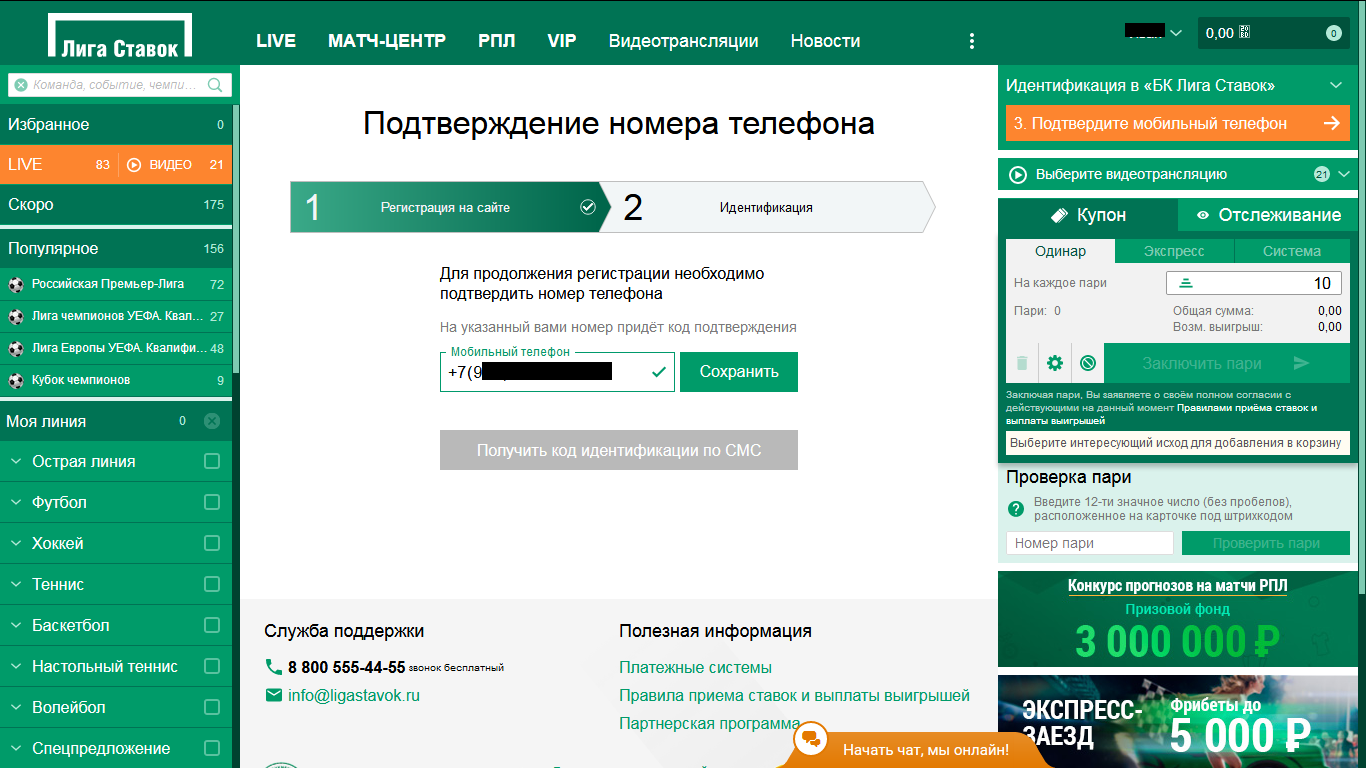Click play icon by Выберите видеотрансляцию

[x=1018, y=174]
